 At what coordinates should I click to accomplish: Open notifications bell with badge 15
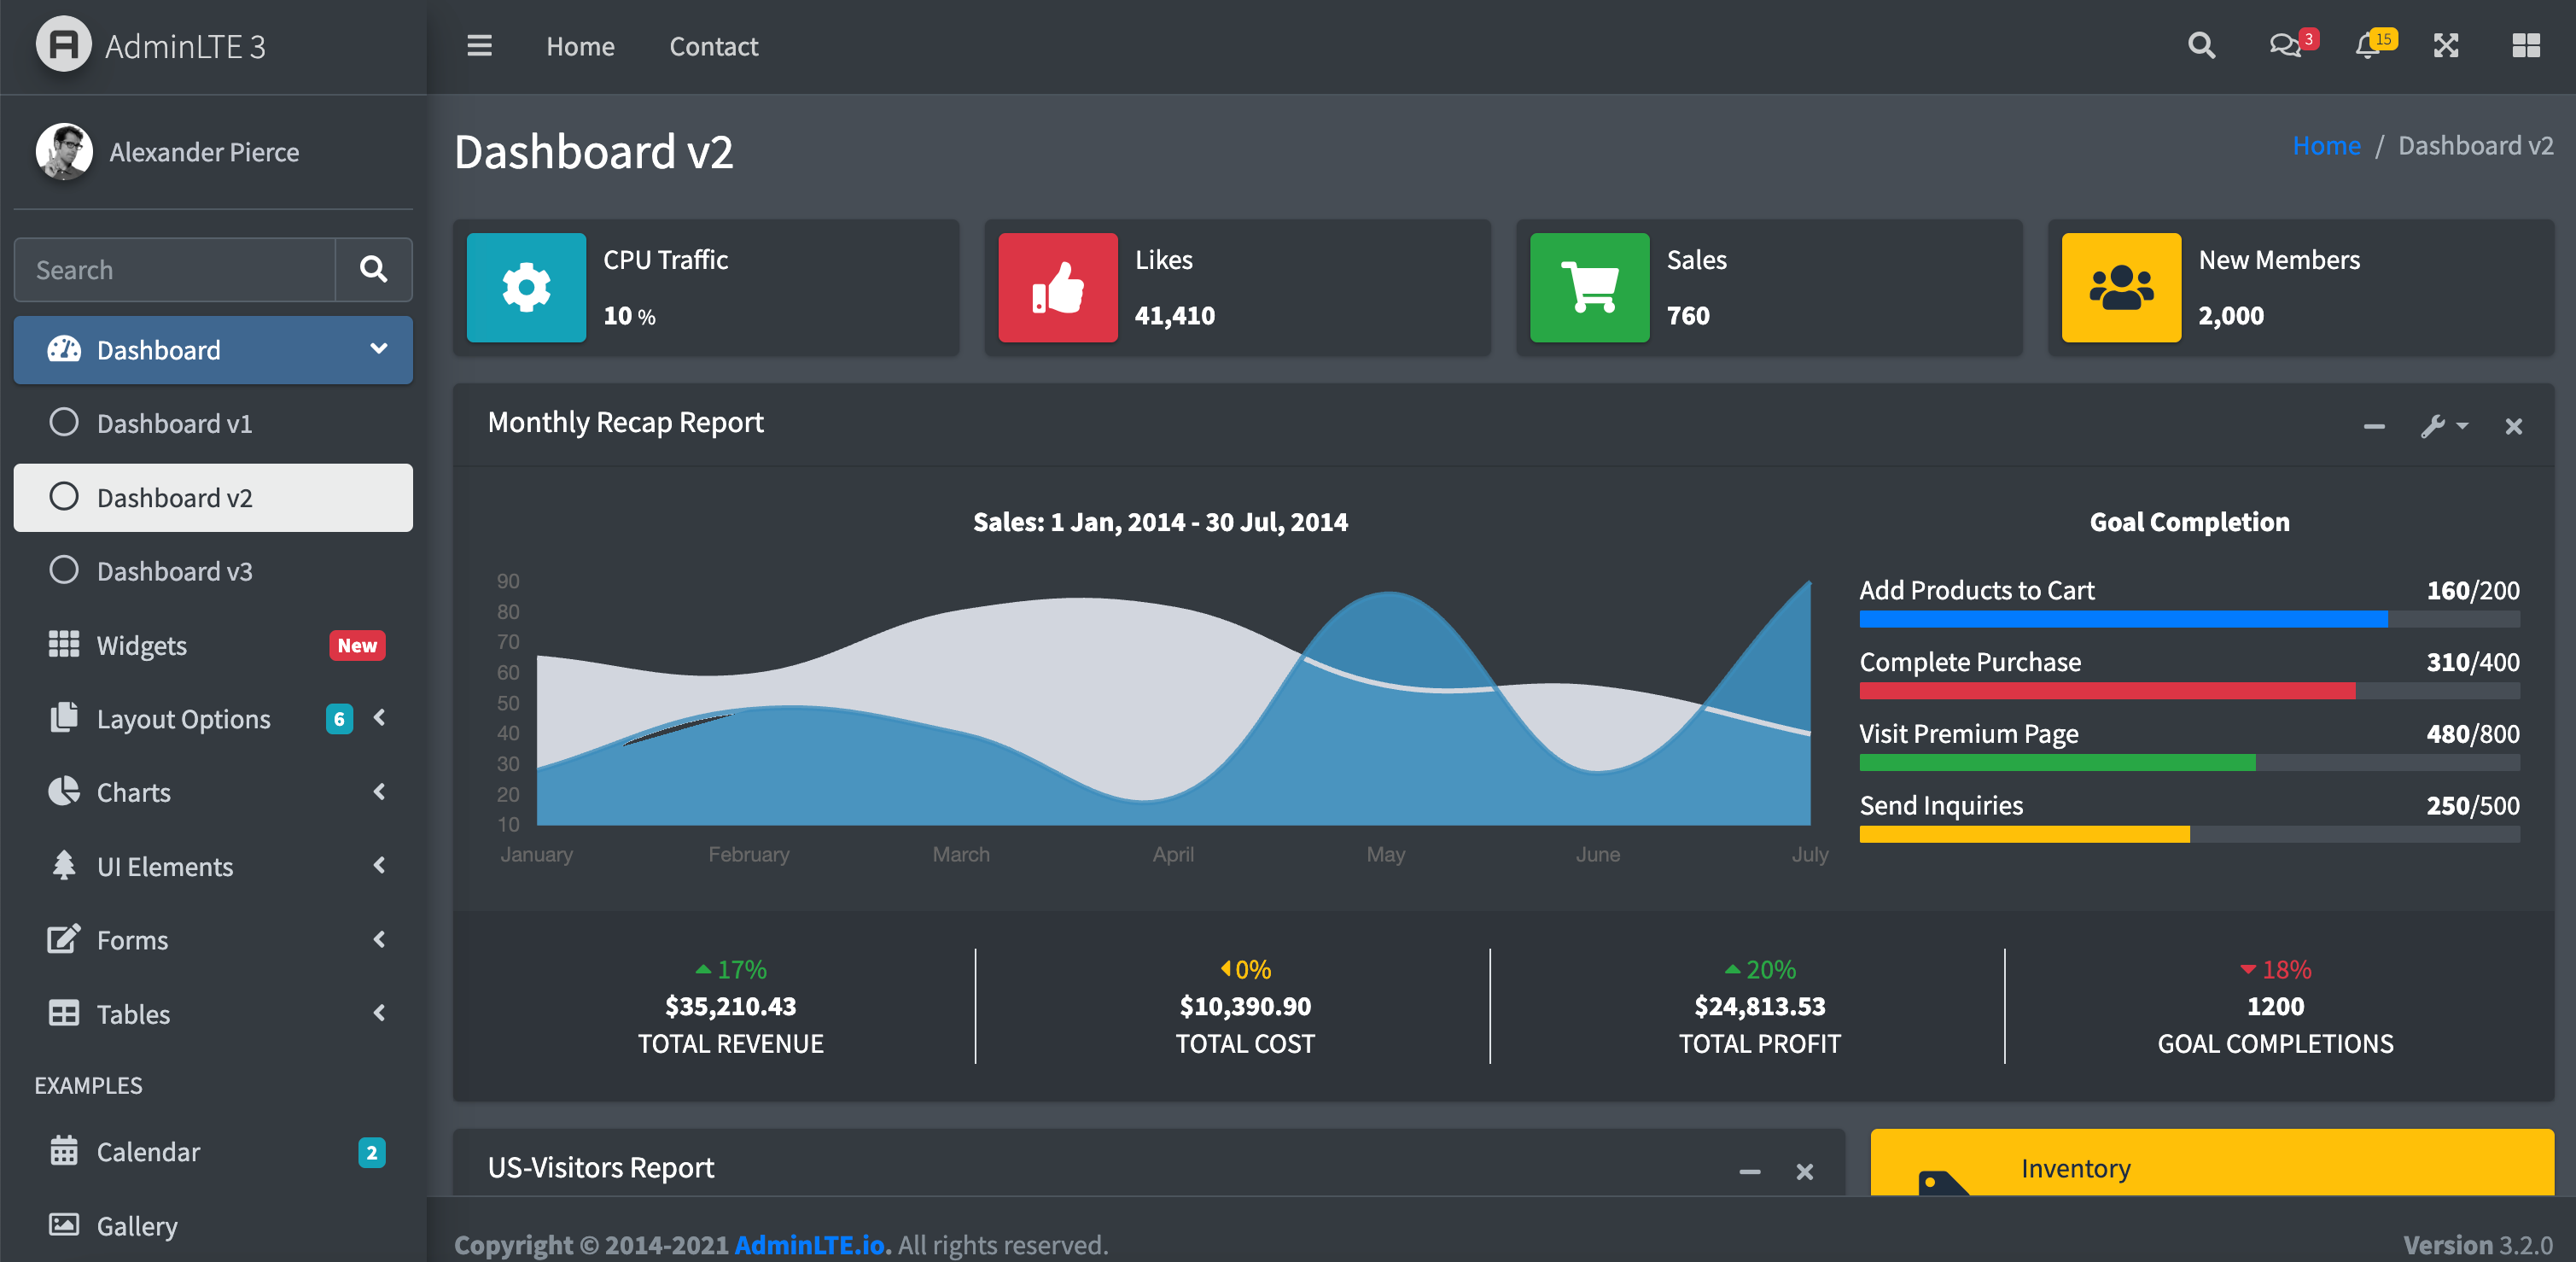tap(2367, 46)
